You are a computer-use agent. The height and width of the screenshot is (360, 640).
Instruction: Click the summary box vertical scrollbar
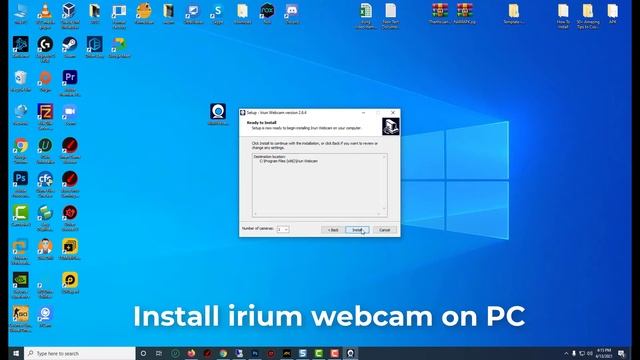pyautogui.click(x=384, y=183)
